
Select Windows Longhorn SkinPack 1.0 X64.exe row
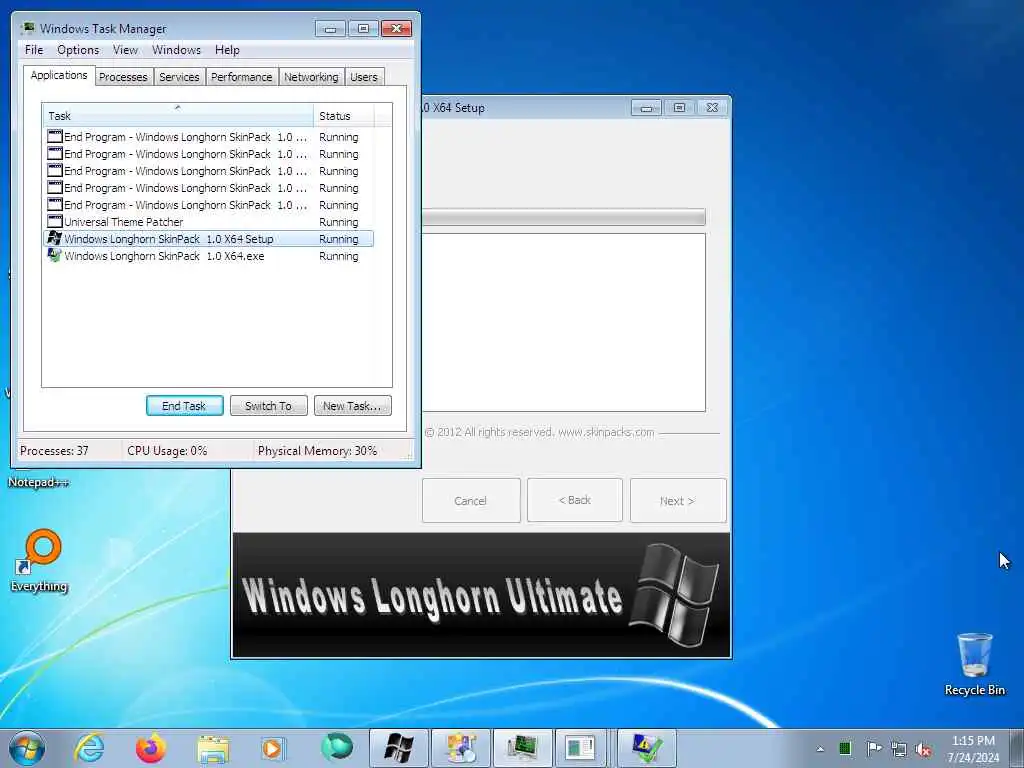coord(208,256)
